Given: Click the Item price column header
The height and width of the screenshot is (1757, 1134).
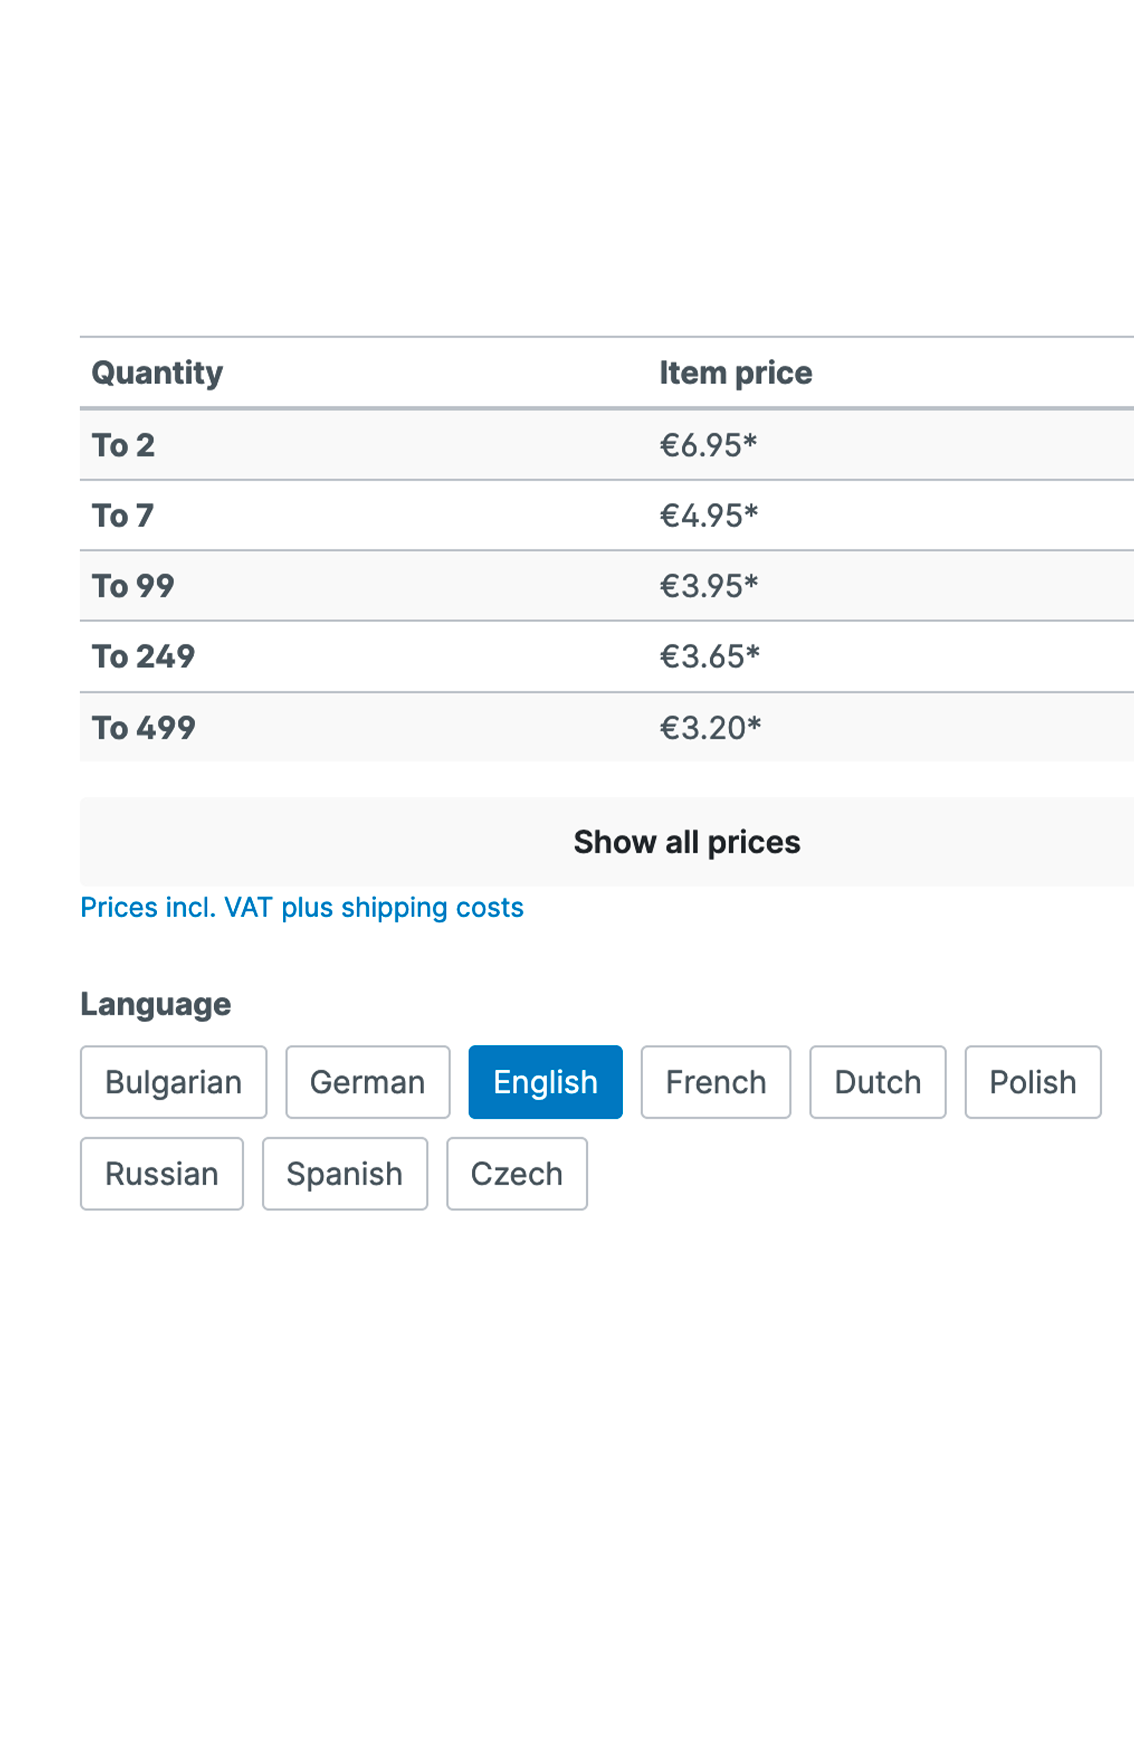Looking at the screenshot, I should point(735,373).
